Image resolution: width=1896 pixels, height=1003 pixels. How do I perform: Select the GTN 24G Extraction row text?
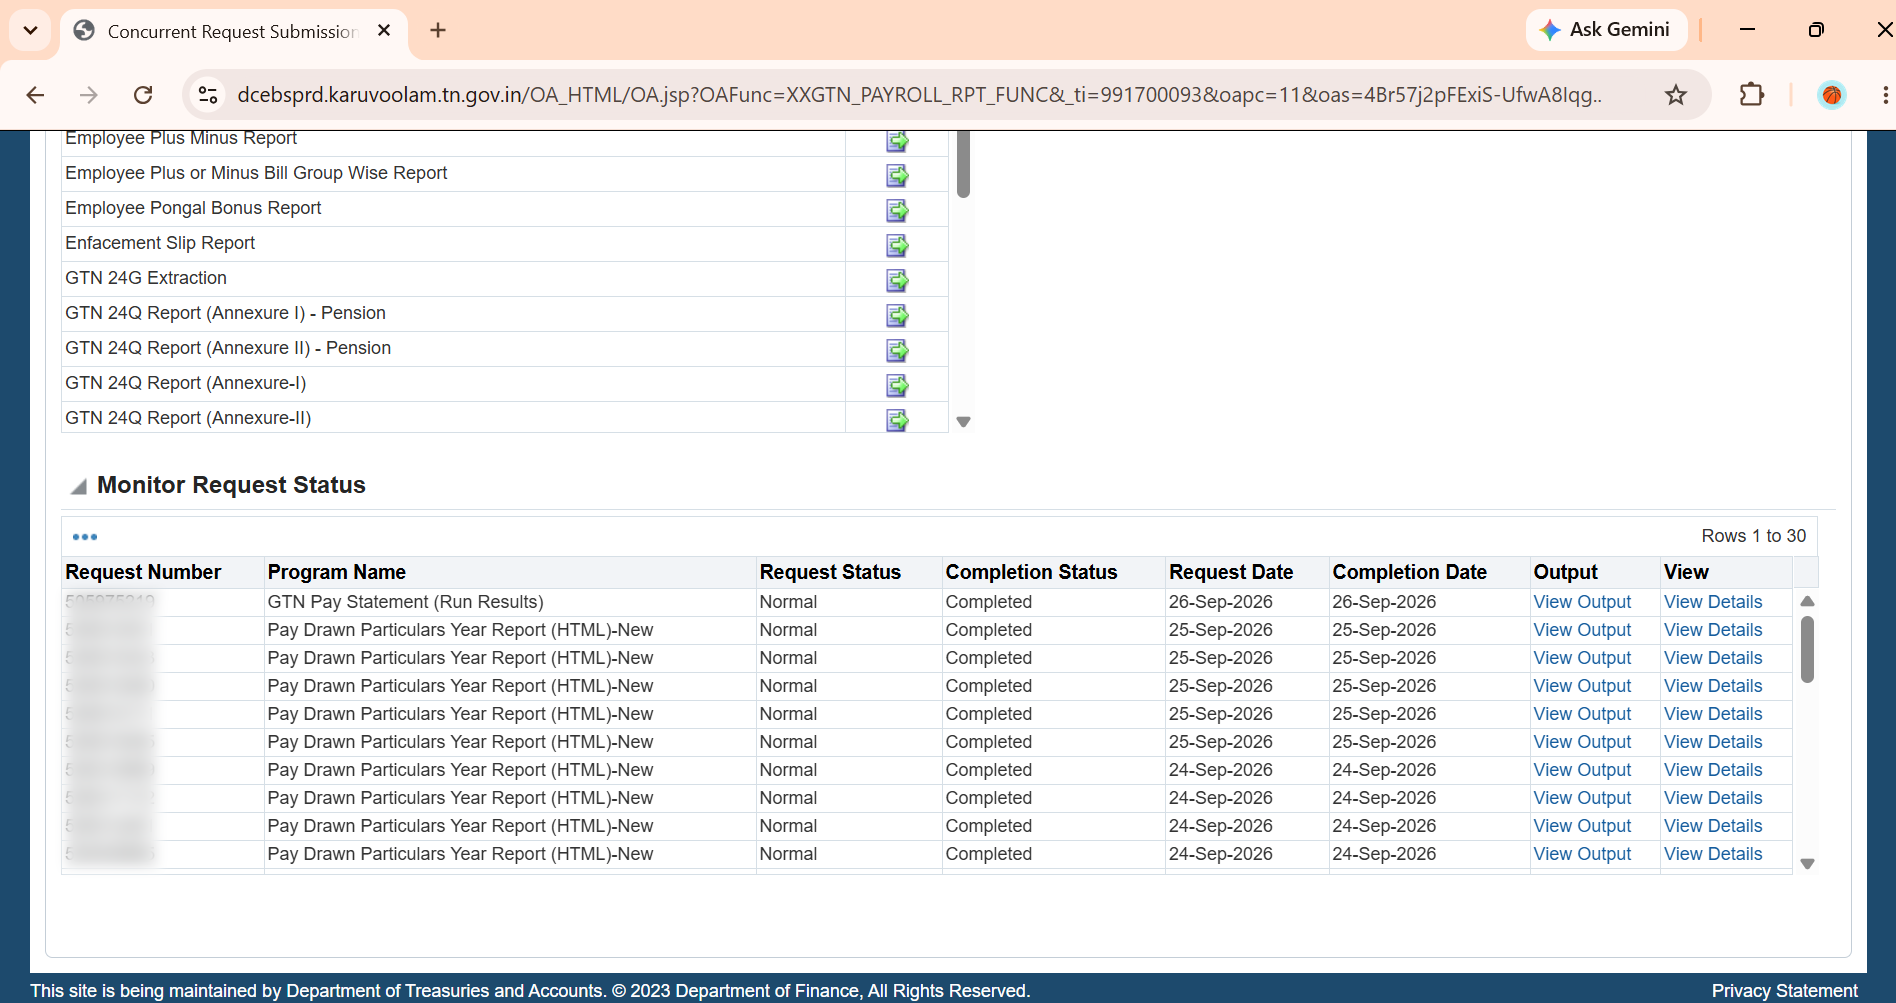click(x=146, y=278)
